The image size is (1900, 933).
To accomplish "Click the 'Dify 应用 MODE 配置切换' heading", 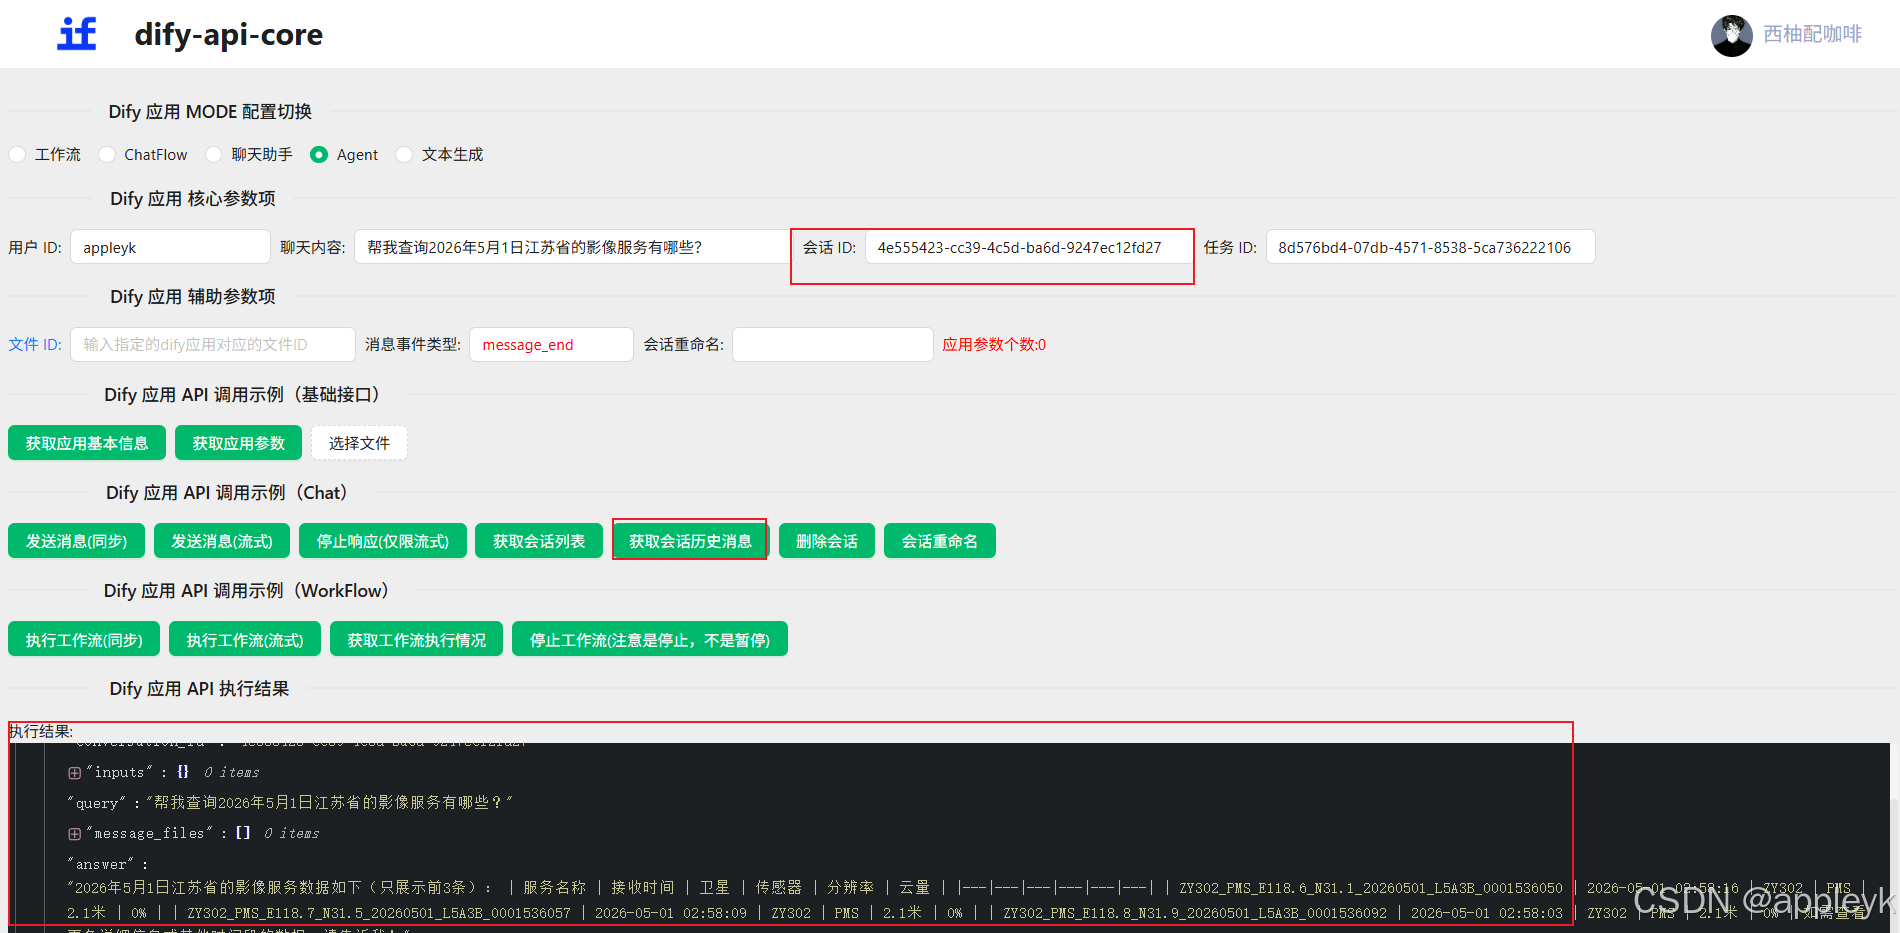I will click(211, 112).
